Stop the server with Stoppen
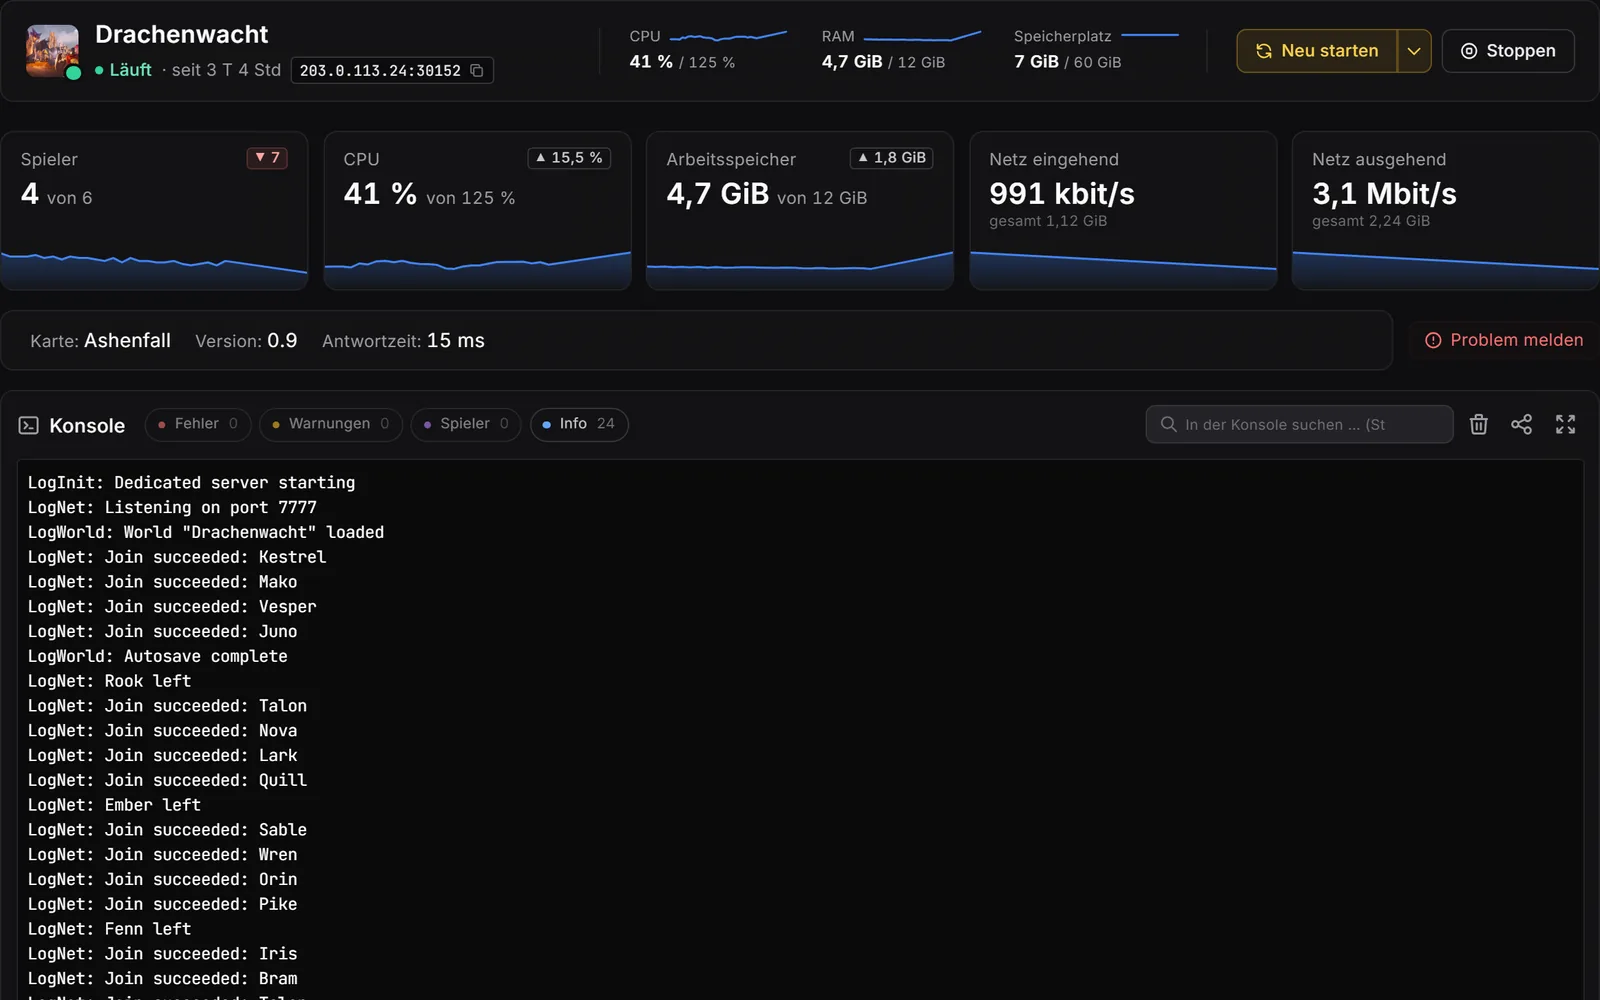This screenshot has width=1600, height=1000. point(1508,51)
